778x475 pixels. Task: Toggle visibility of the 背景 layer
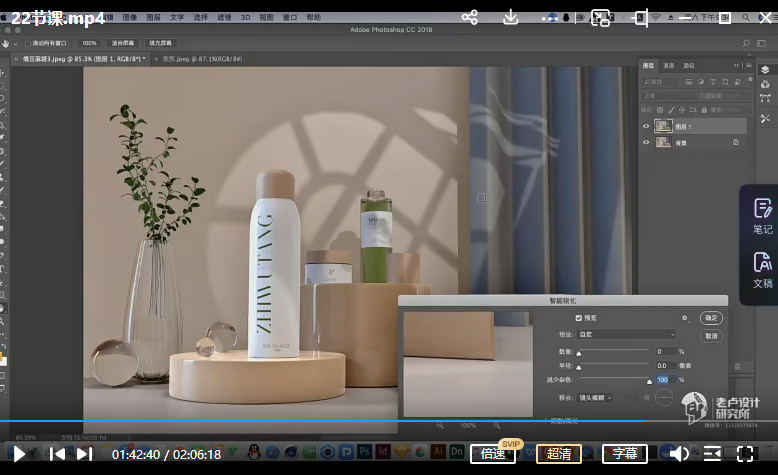646,142
